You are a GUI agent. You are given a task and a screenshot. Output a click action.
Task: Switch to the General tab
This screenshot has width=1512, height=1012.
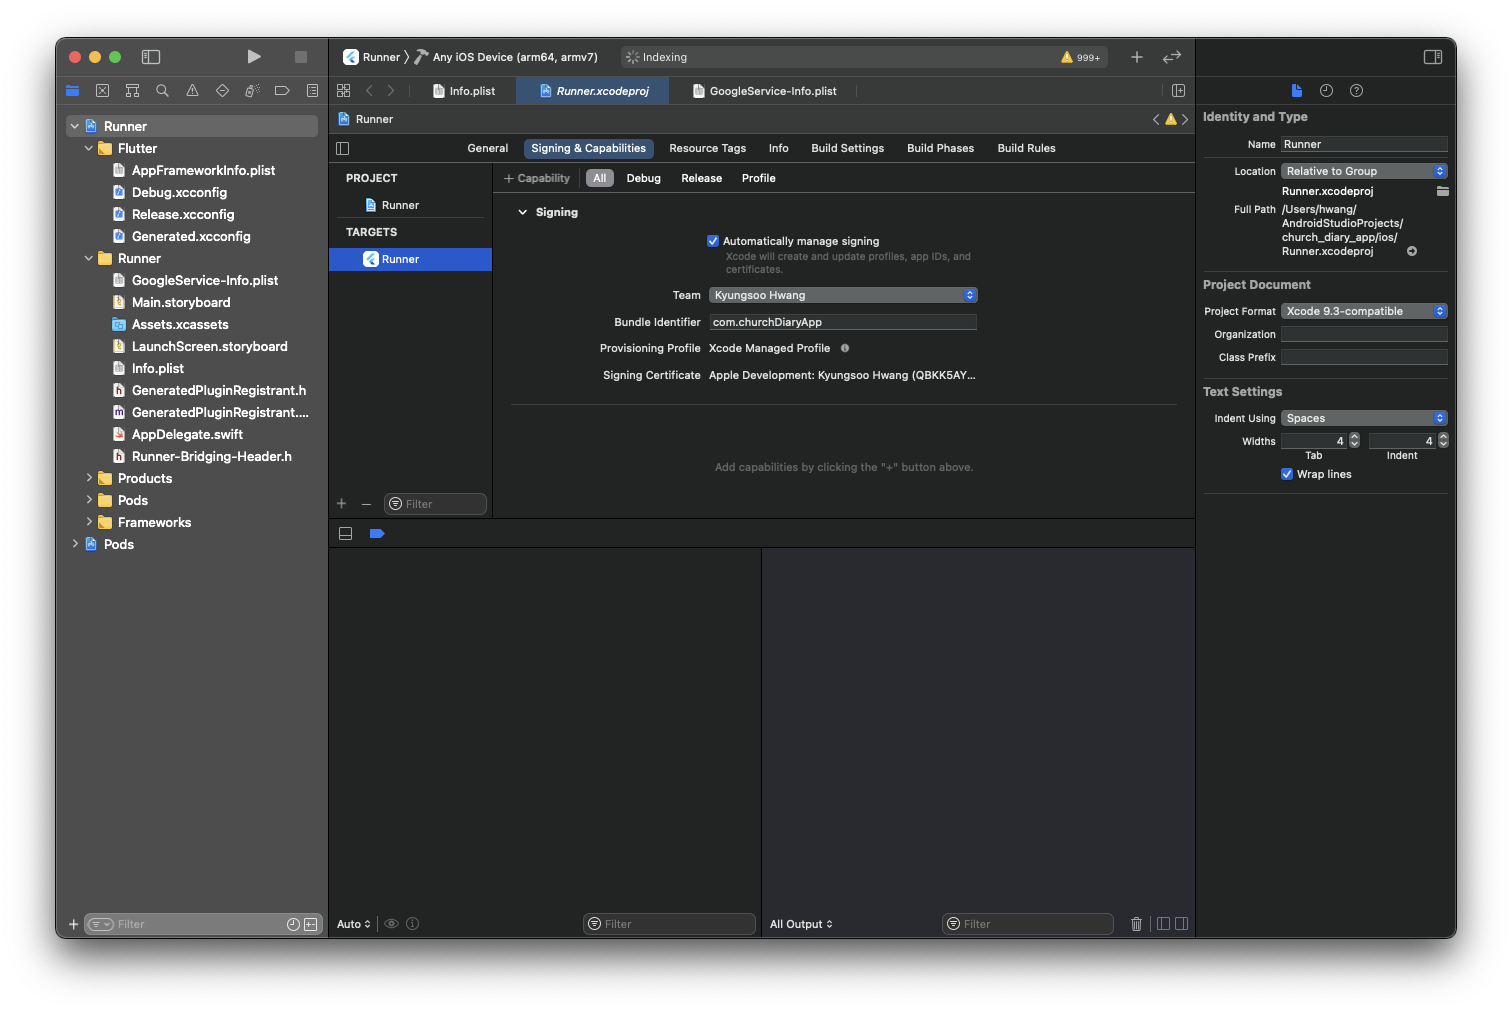click(488, 148)
